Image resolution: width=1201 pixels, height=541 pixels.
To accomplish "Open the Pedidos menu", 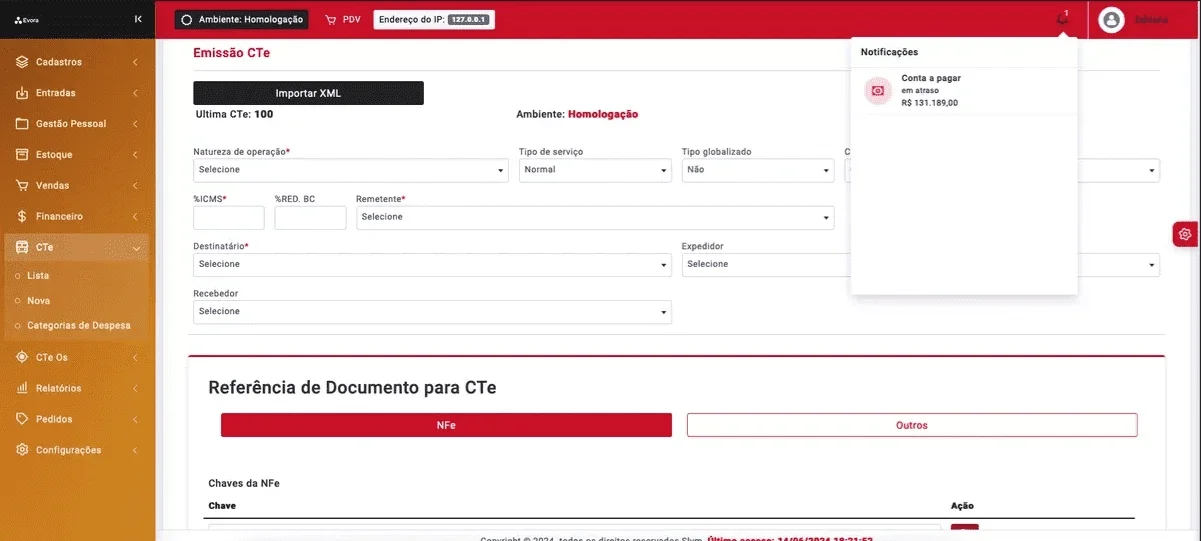I will pyautogui.click(x=77, y=419).
